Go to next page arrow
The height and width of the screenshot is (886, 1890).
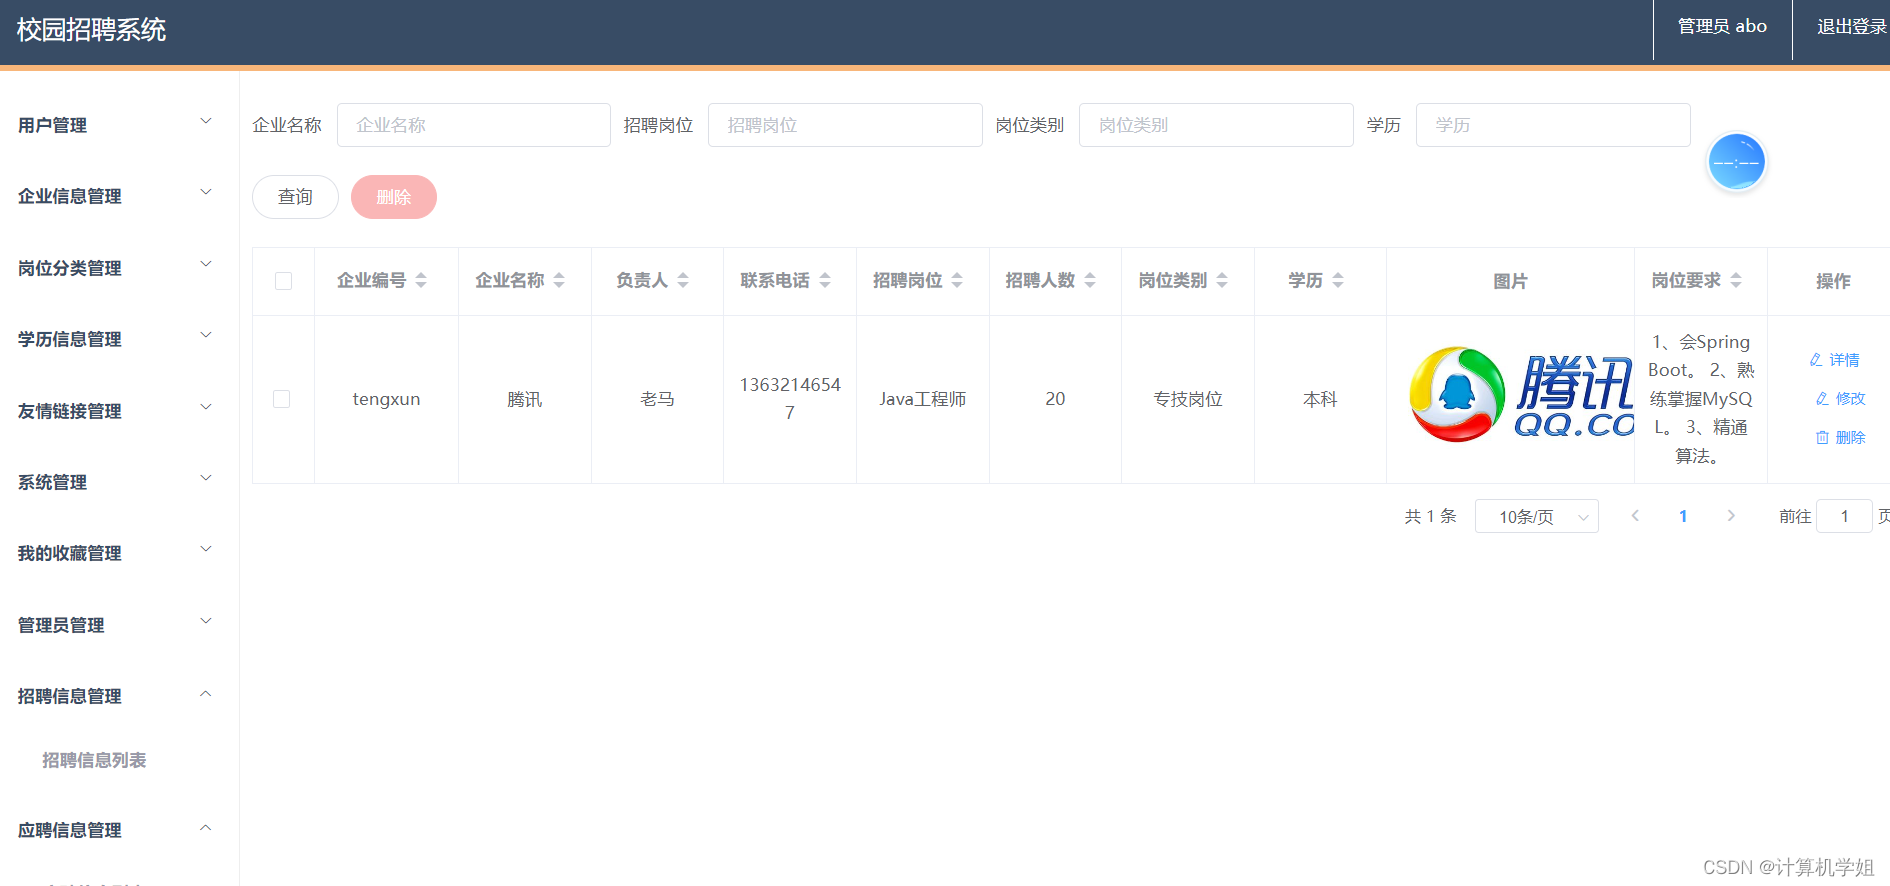1731,516
